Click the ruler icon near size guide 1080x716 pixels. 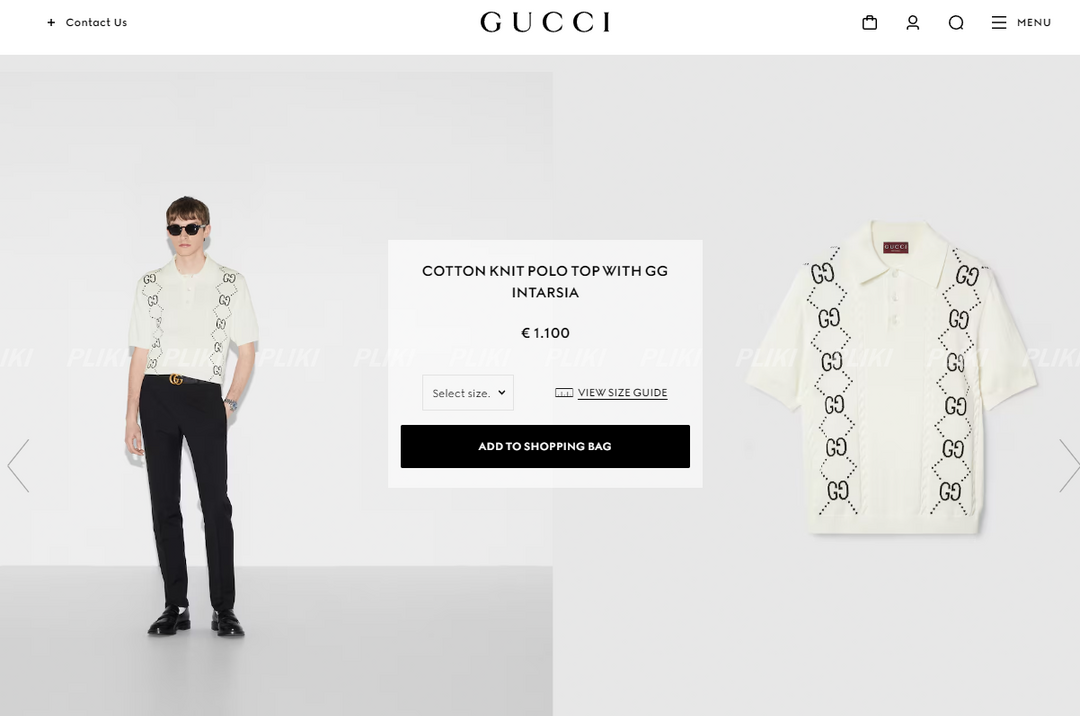pos(564,392)
